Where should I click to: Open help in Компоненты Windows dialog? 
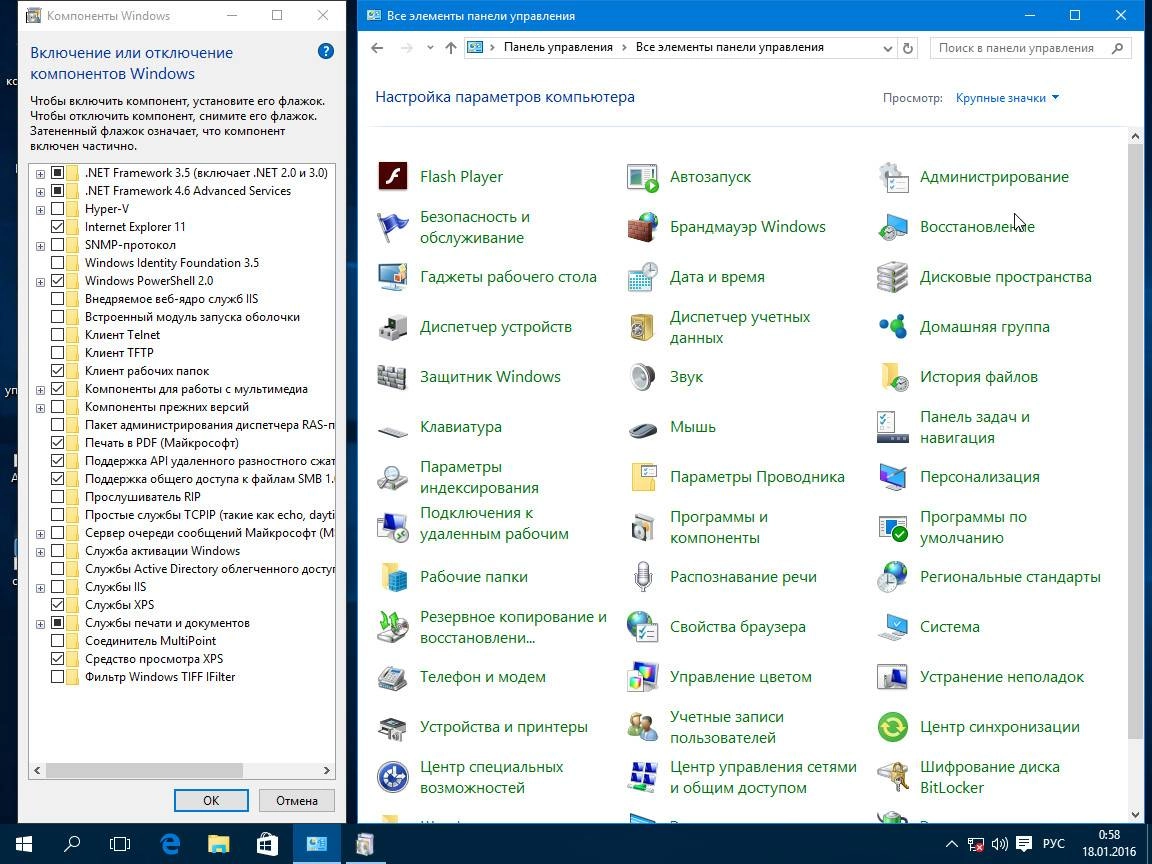tap(325, 51)
